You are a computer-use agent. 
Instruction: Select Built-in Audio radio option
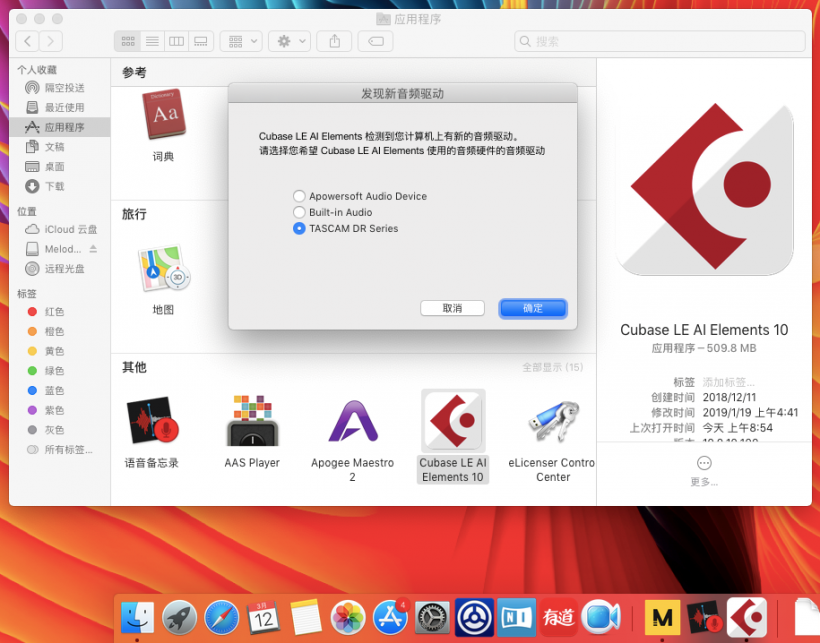299,212
